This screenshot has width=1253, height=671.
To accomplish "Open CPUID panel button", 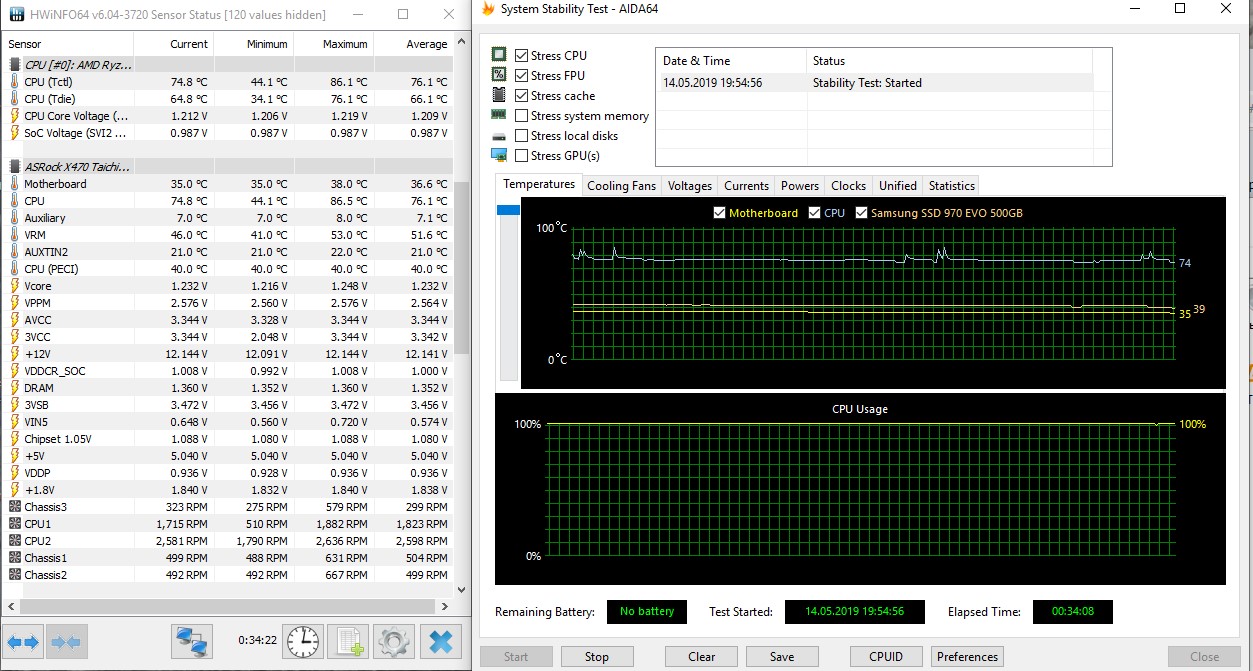I will (x=885, y=657).
